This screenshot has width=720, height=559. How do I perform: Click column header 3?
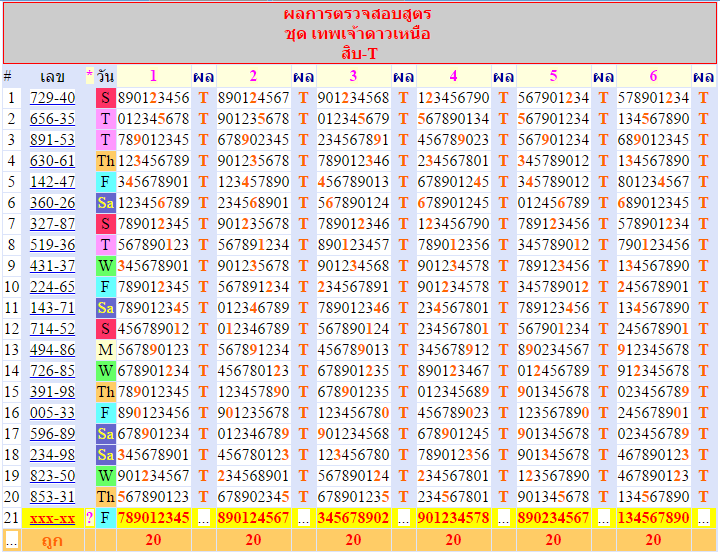point(354,76)
